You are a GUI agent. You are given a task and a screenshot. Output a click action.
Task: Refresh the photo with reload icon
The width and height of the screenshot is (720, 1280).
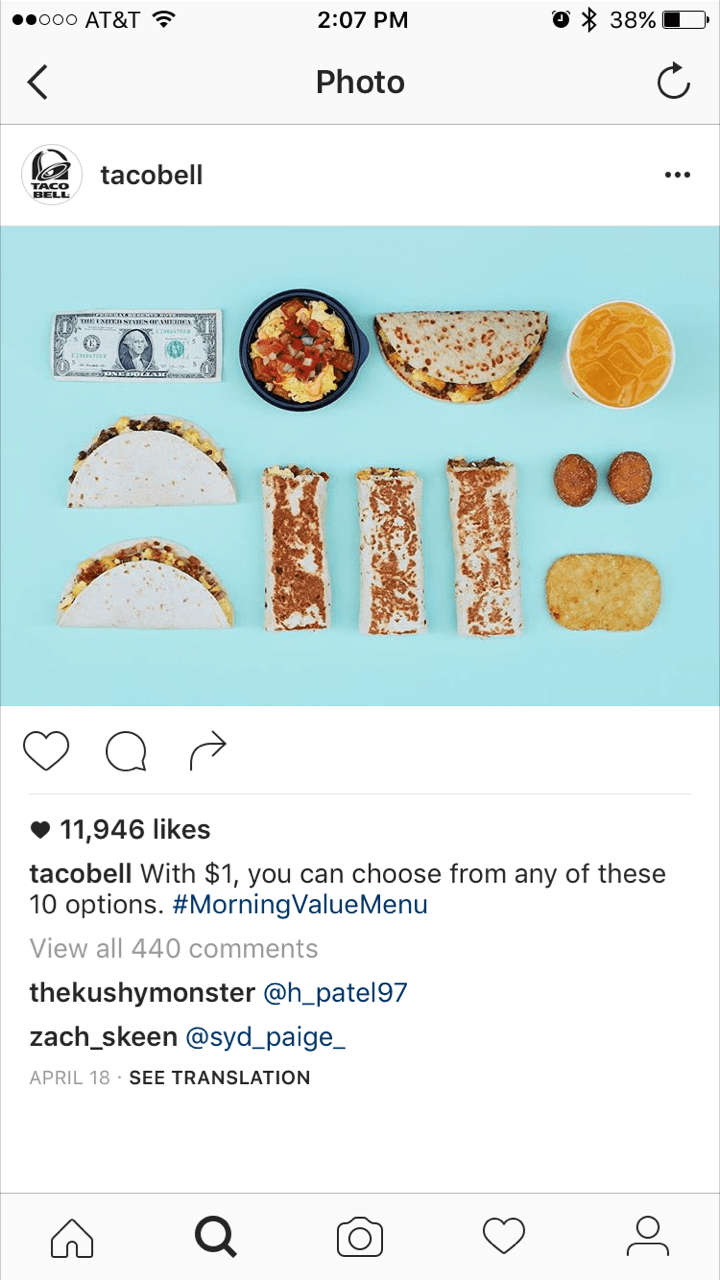click(673, 82)
